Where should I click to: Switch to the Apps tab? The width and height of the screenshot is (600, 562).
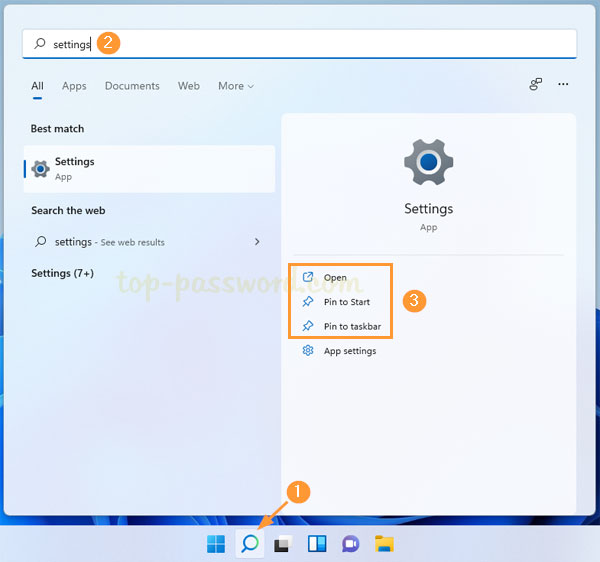tap(74, 86)
